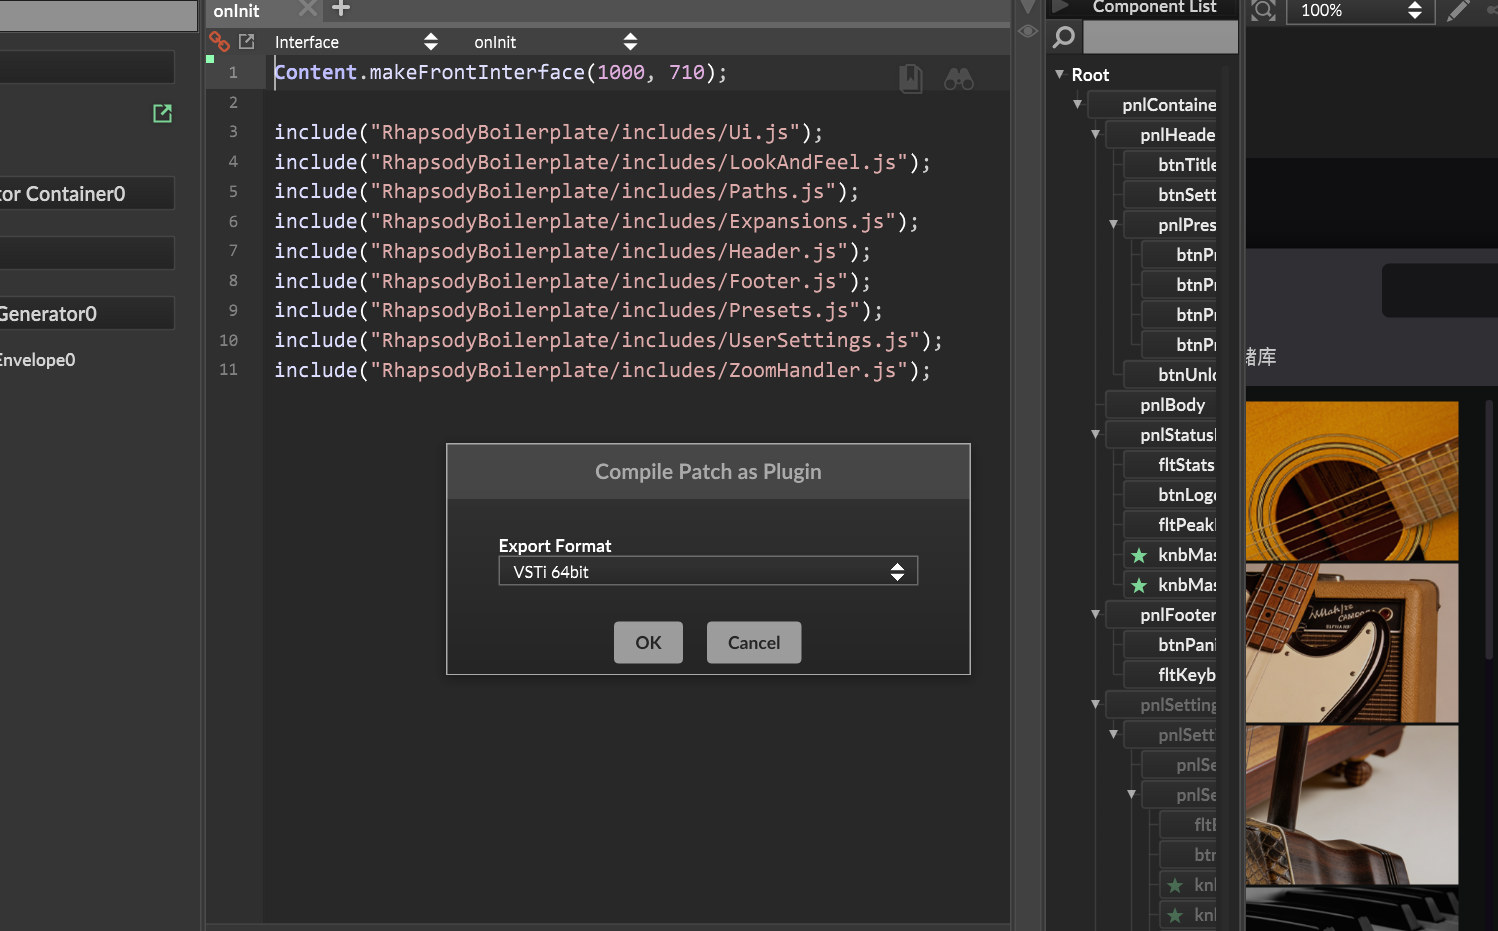Open the Export Format dropdown
Image resolution: width=1498 pixels, height=931 pixels.
pyautogui.click(x=707, y=571)
